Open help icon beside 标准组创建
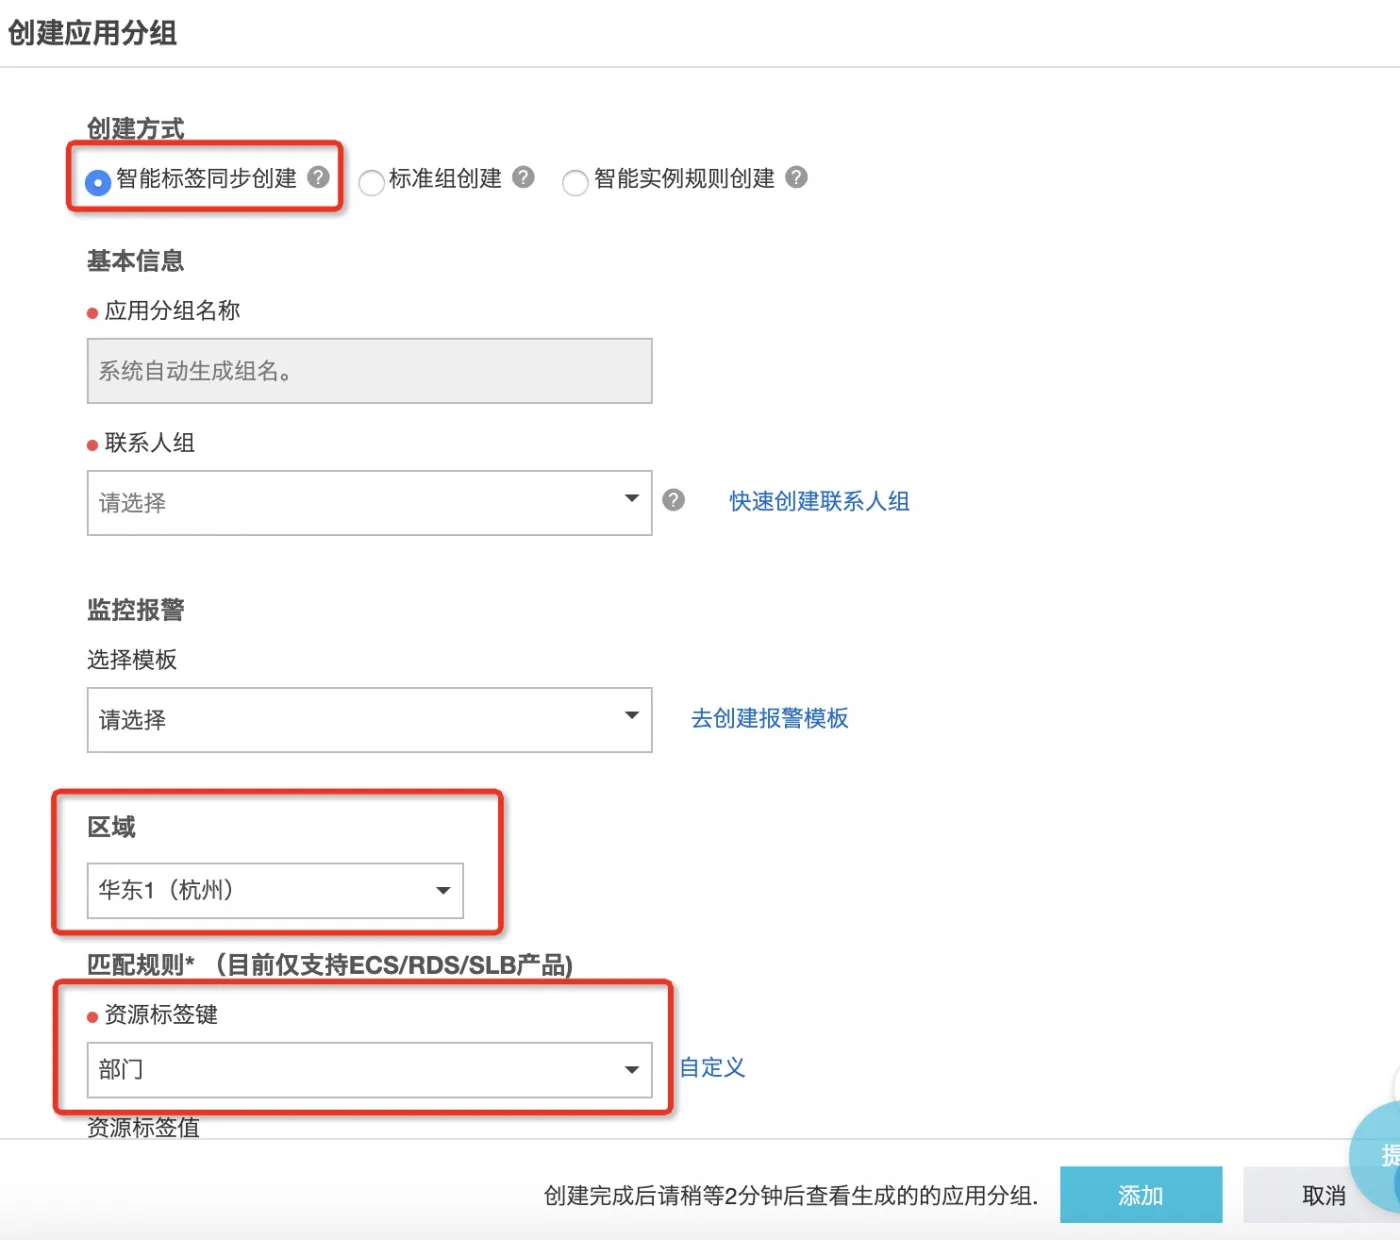The width and height of the screenshot is (1400, 1240). coord(523,177)
